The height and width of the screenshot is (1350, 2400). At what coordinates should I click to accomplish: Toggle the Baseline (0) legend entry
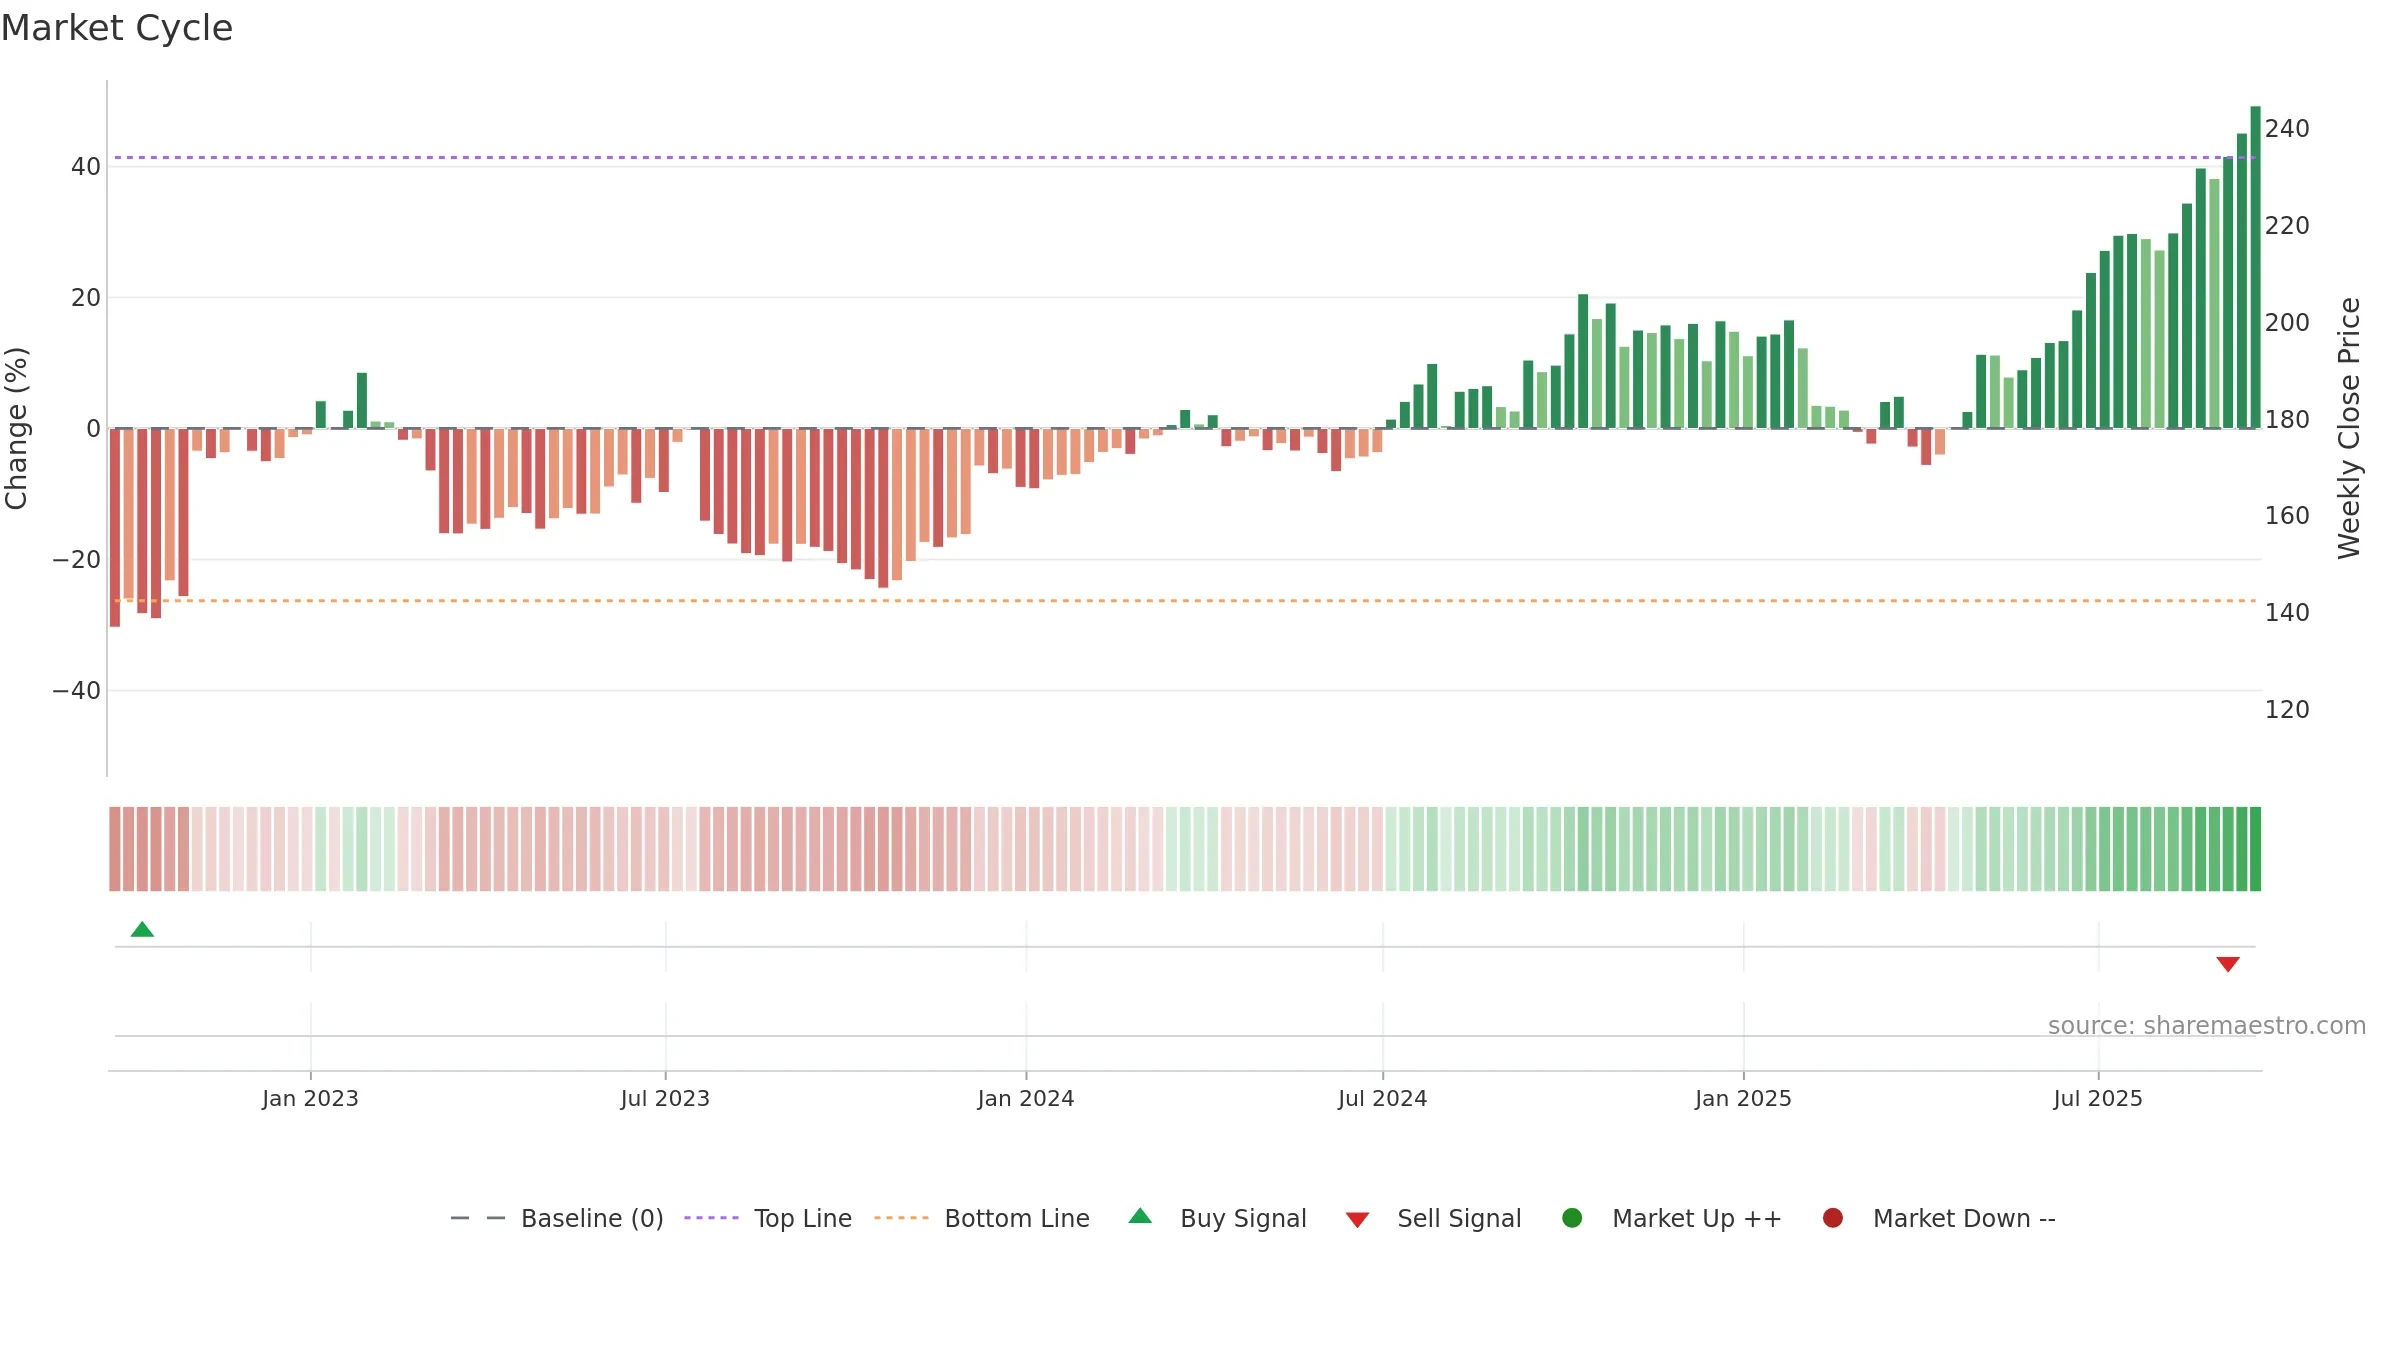[x=557, y=1218]
